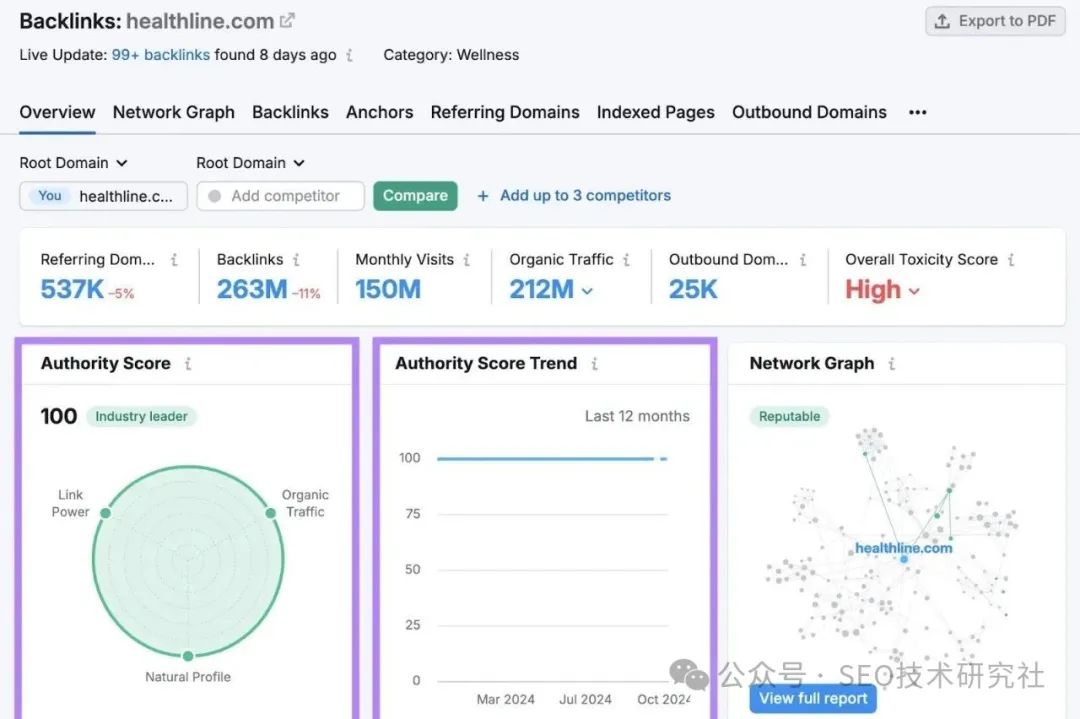This screenshot has height=719, width=1080.
Task: Click info icon beside Organic Traffic
Action: [626, 260]
